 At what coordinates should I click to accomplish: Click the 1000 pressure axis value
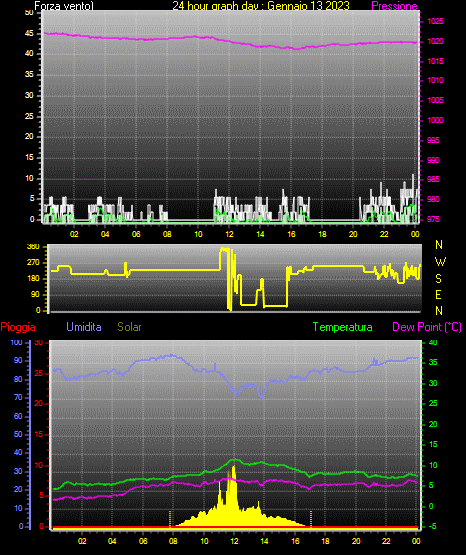(435, 120)
